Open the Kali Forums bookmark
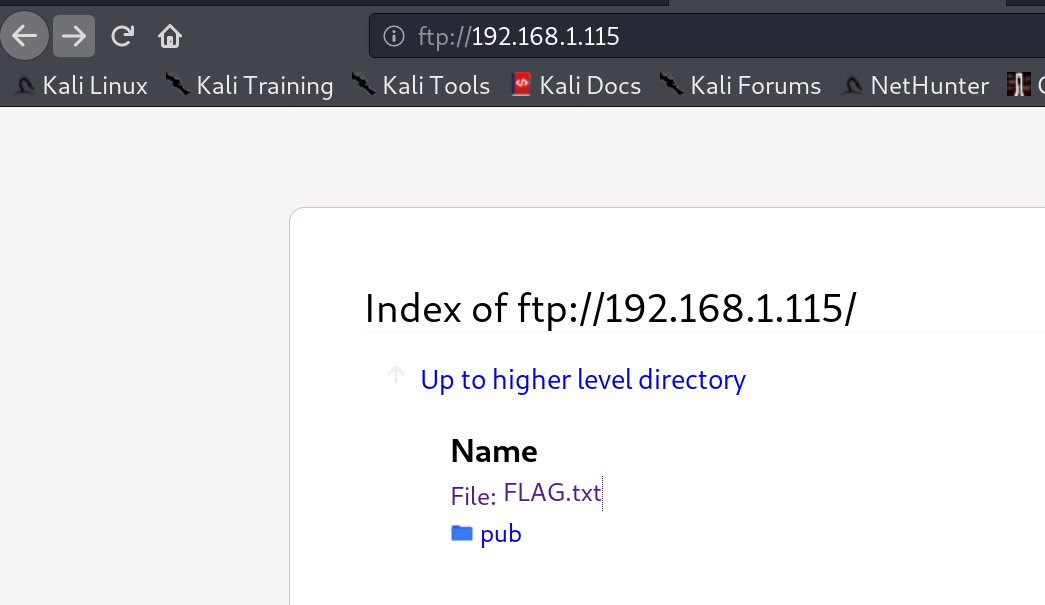Image resolution: width=1045 pixels, height=605 pixels. pos(741,86)
